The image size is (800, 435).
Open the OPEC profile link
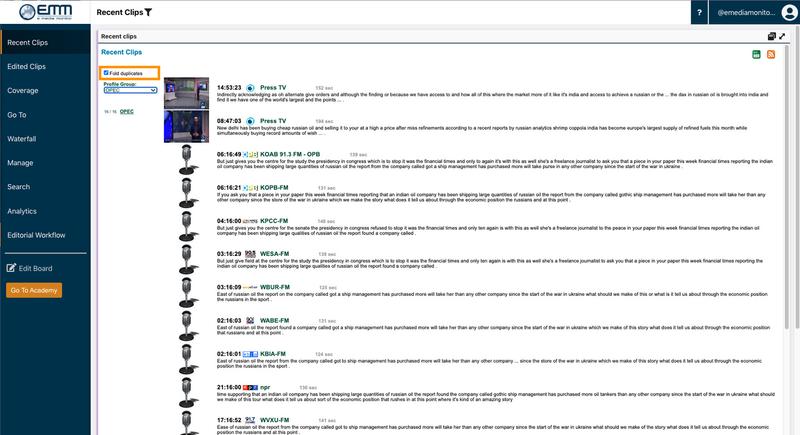tap(126, 113)
